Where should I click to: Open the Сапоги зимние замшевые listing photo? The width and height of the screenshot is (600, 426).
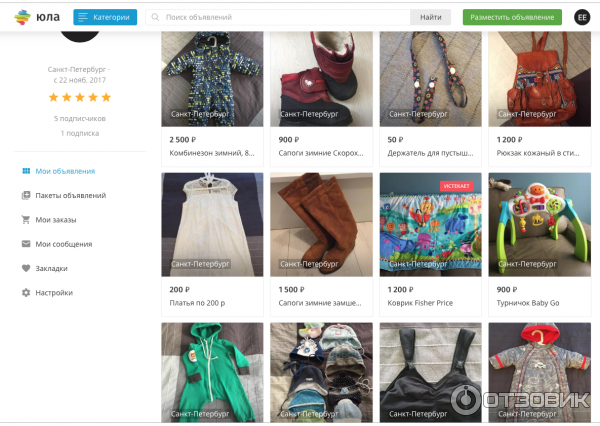click(321, 223)
